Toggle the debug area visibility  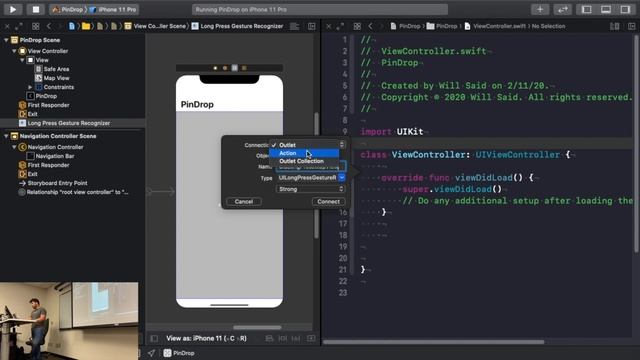[x=606, y=9]
